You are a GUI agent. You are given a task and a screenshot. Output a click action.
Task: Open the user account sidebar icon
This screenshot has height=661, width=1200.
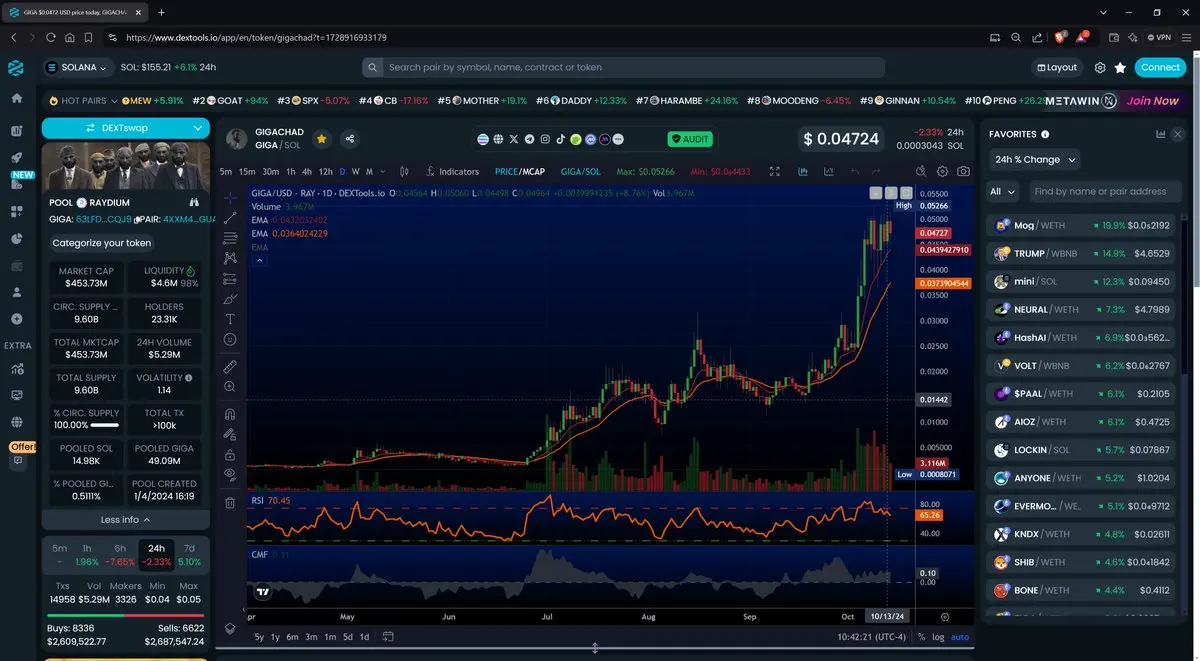coord(16,293)
